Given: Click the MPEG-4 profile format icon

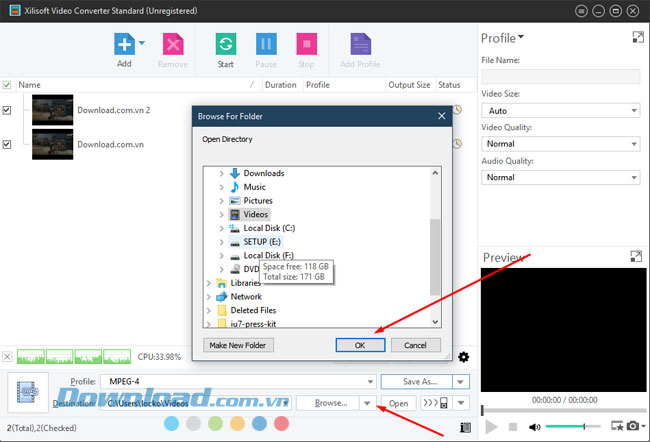Looking at the screenshot, I should coord(28,392).
